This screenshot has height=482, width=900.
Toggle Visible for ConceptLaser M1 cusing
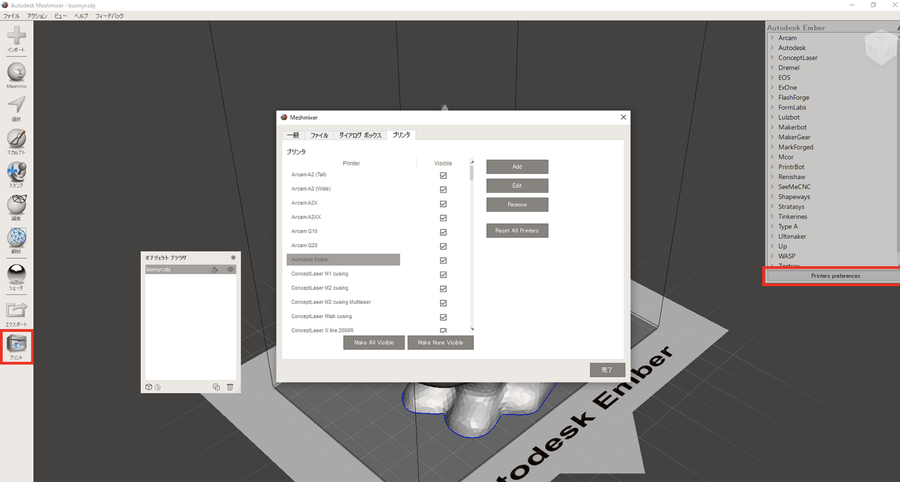pyautogui.click(x=443, y=275)
